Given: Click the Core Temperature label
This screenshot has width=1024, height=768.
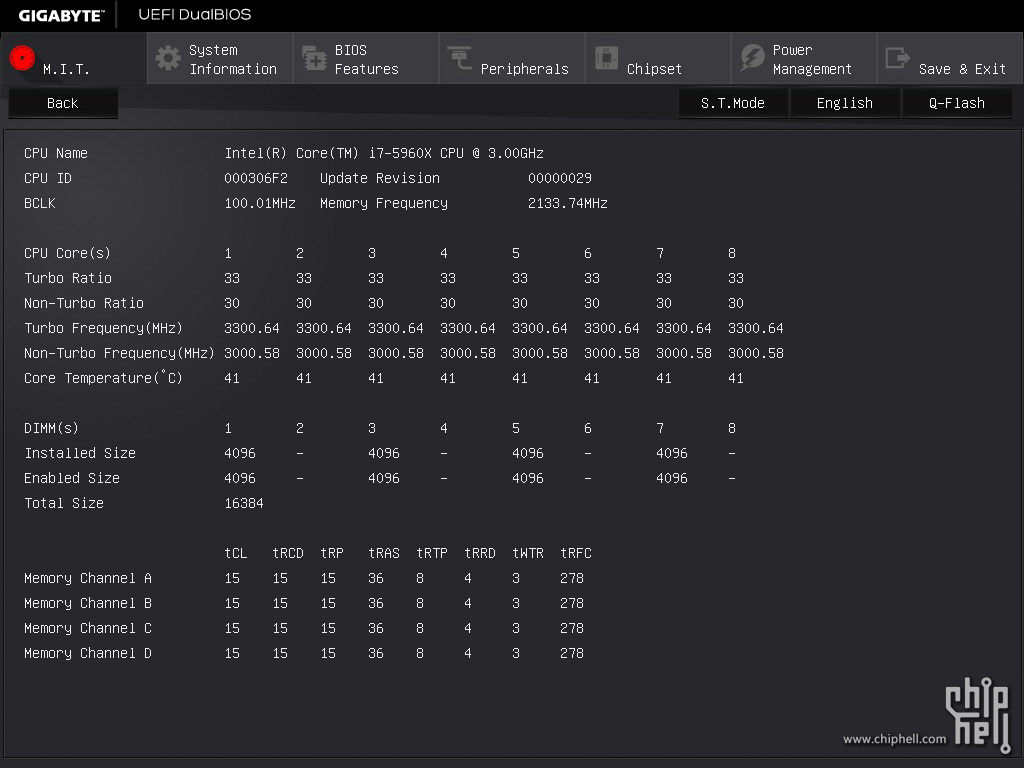Looking at the screenshot, I should coord(103,378).
